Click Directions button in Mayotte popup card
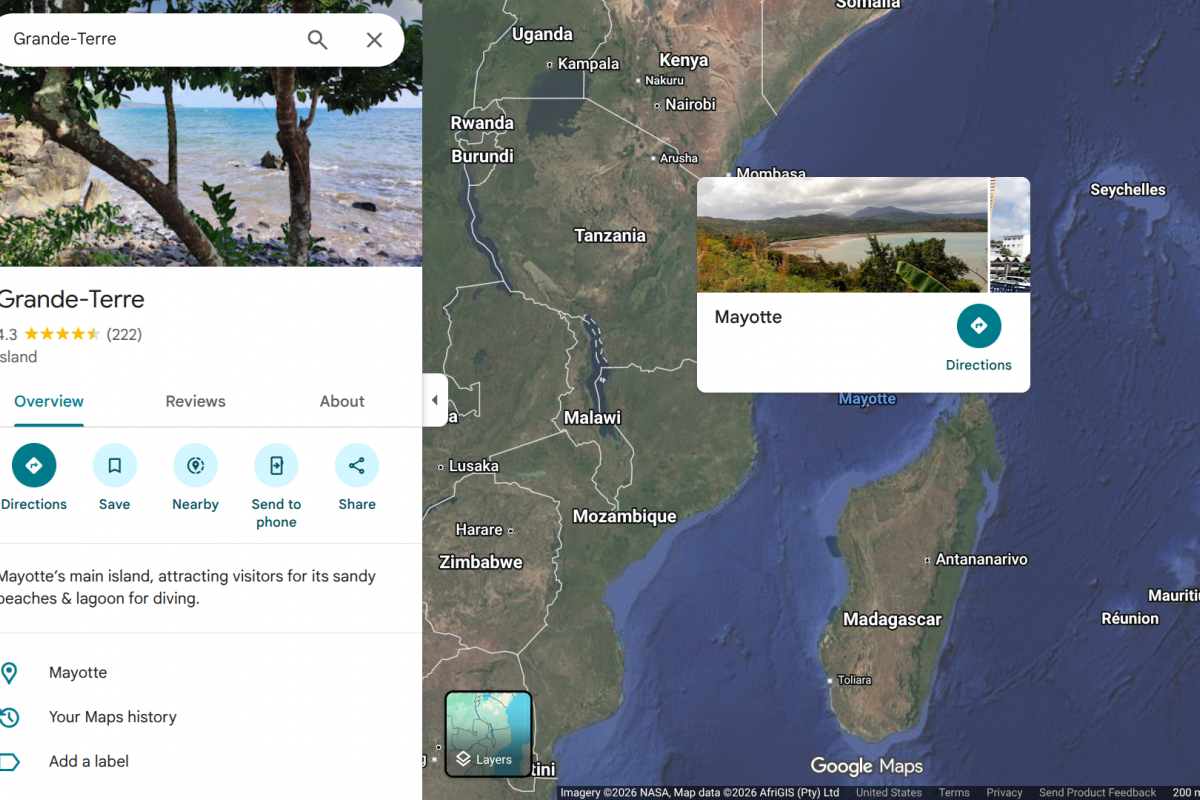The width and height of the screenshot is (1200, 800). (x=978, y=327)
